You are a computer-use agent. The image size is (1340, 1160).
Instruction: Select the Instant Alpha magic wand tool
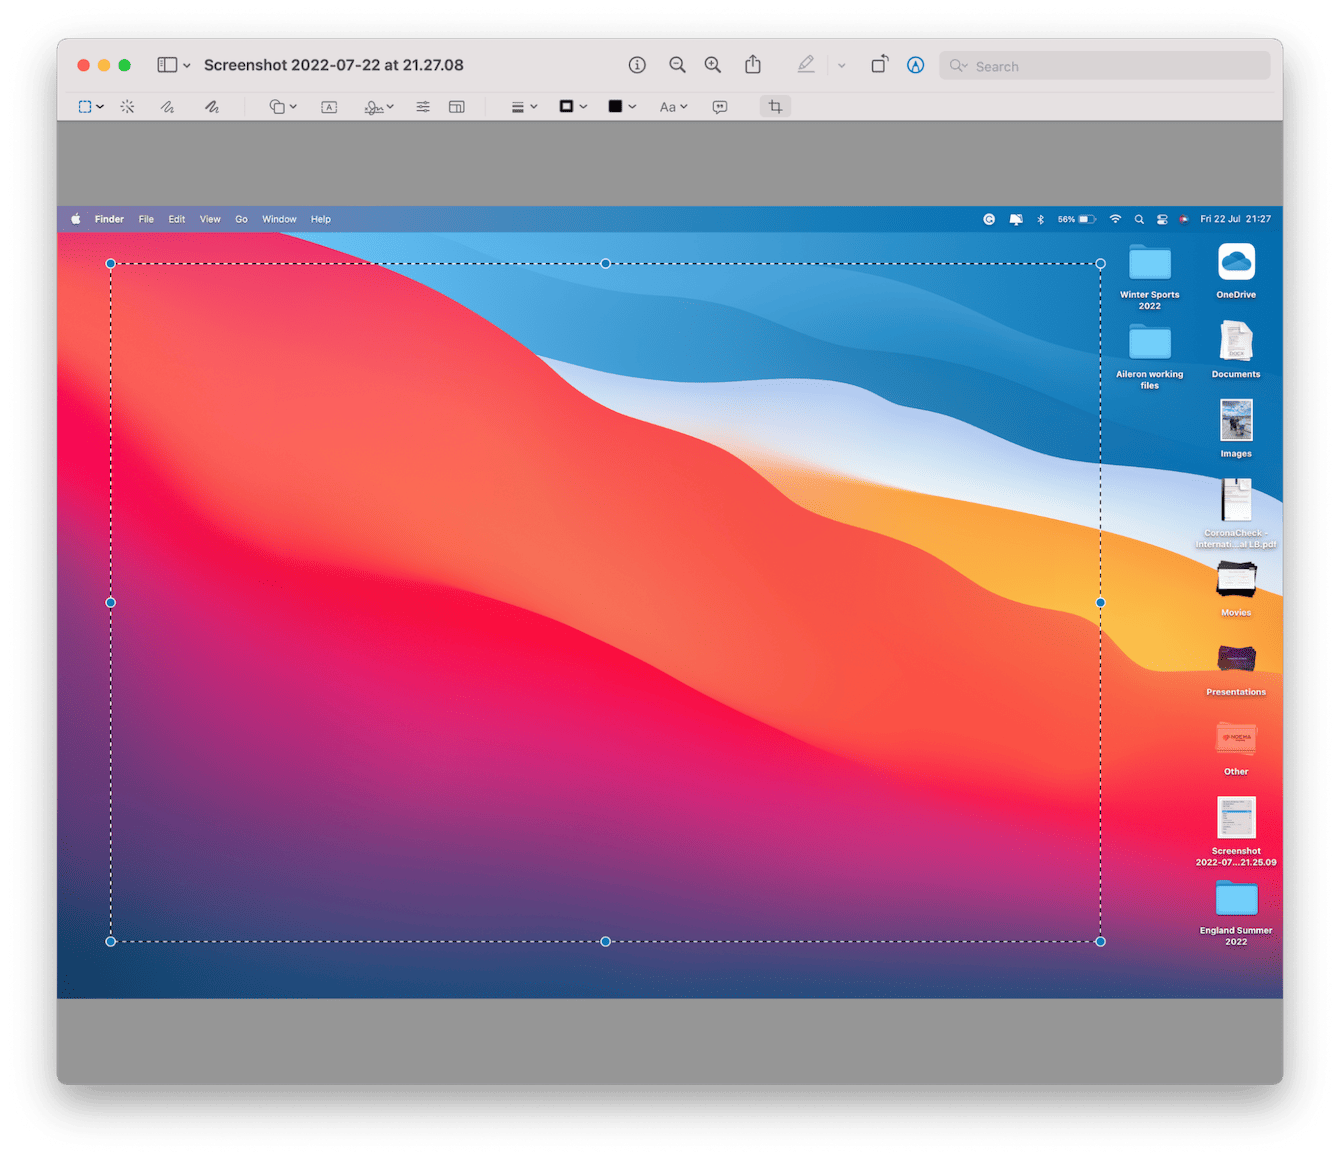pyautogui.click(x=127, y=107)
